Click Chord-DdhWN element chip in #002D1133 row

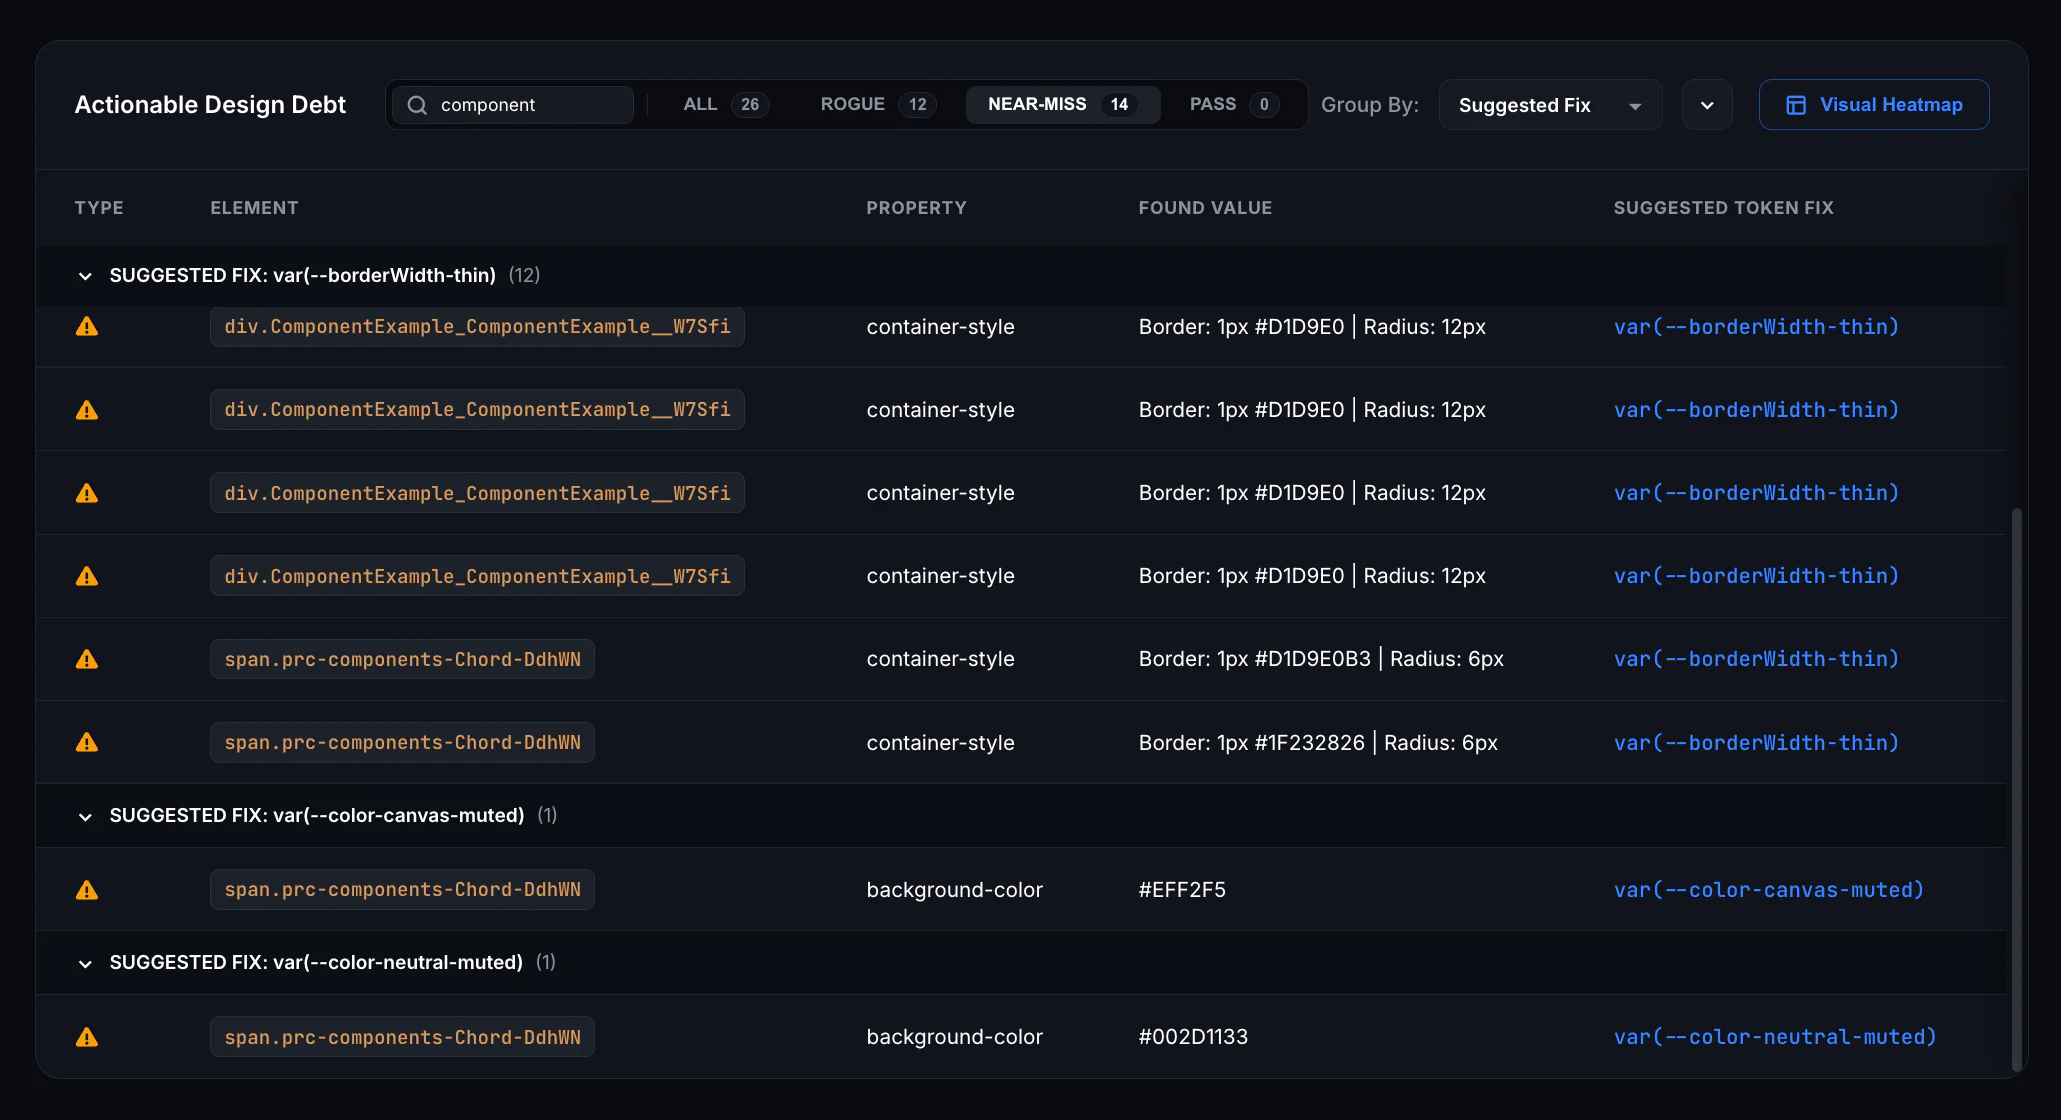[402, 1037]
